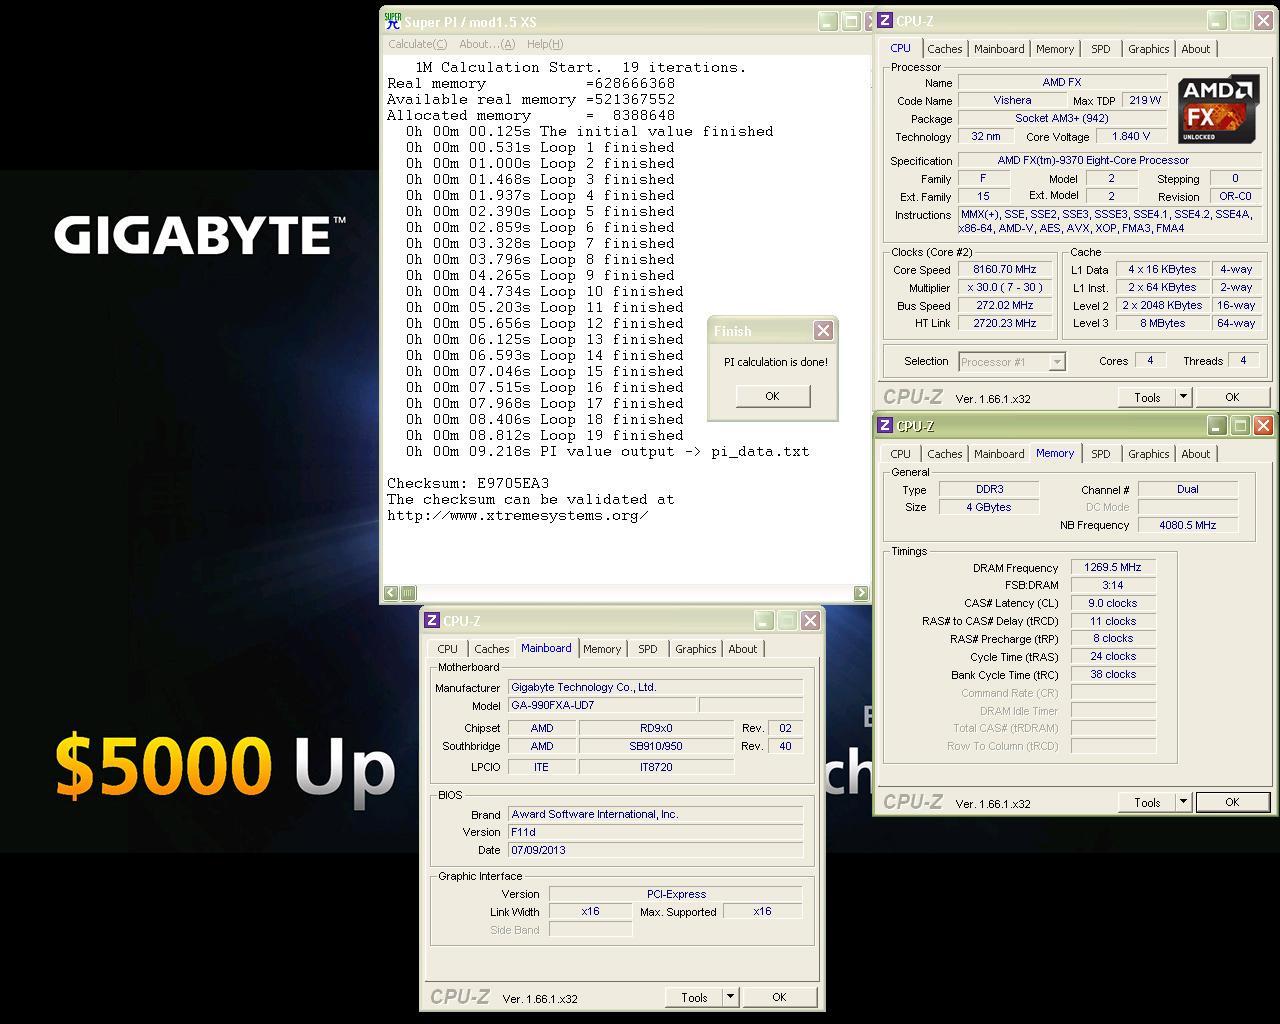Open the Caches tab in the CPU-Z Mainboard window

tap(492, 649)
